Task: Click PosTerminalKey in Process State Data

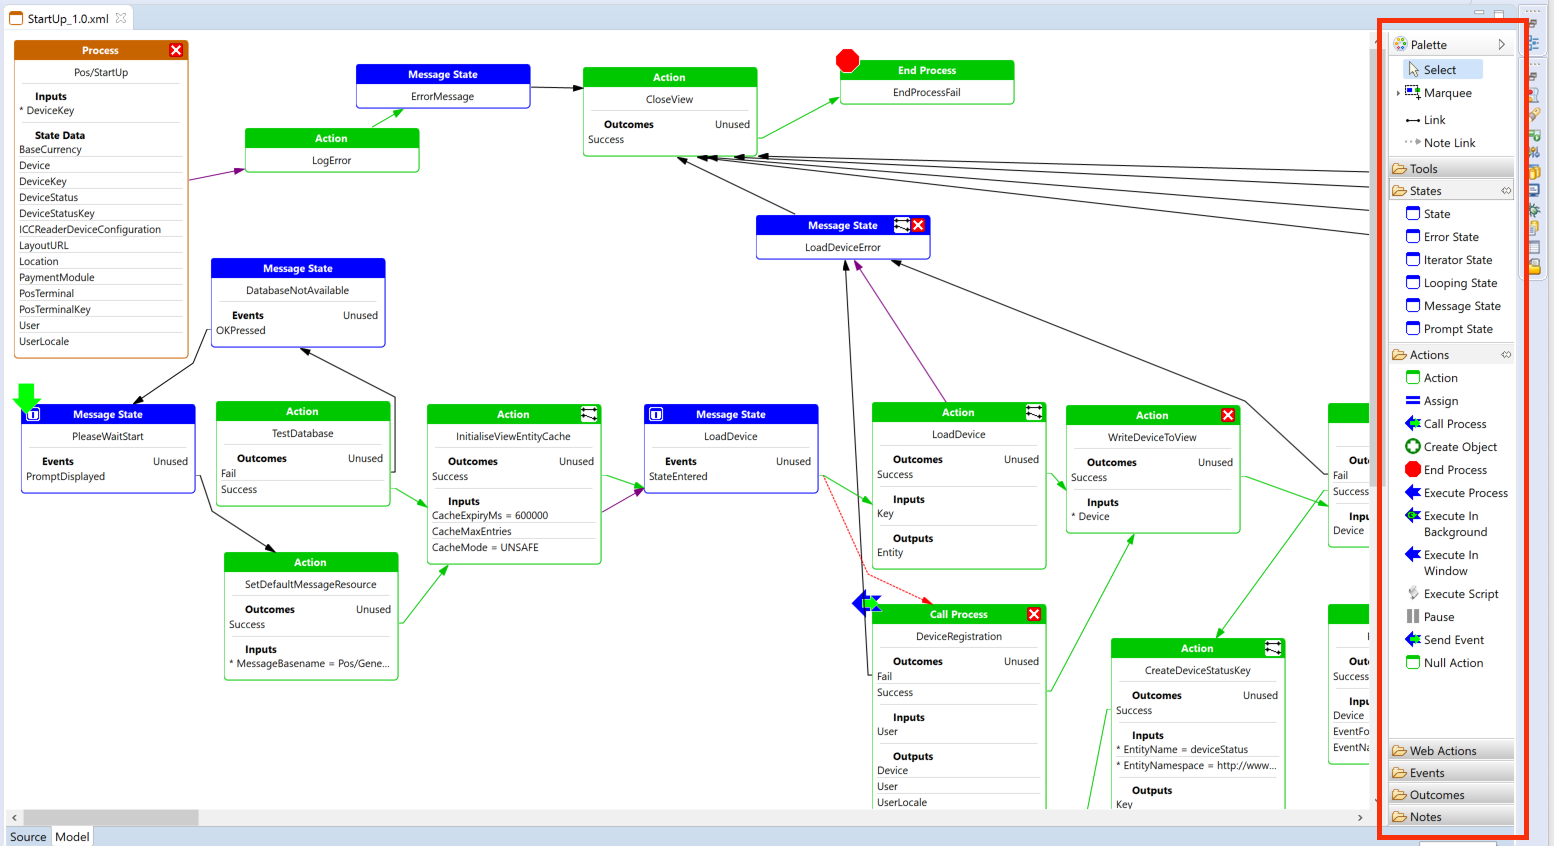Action: (x=55, y=310)
